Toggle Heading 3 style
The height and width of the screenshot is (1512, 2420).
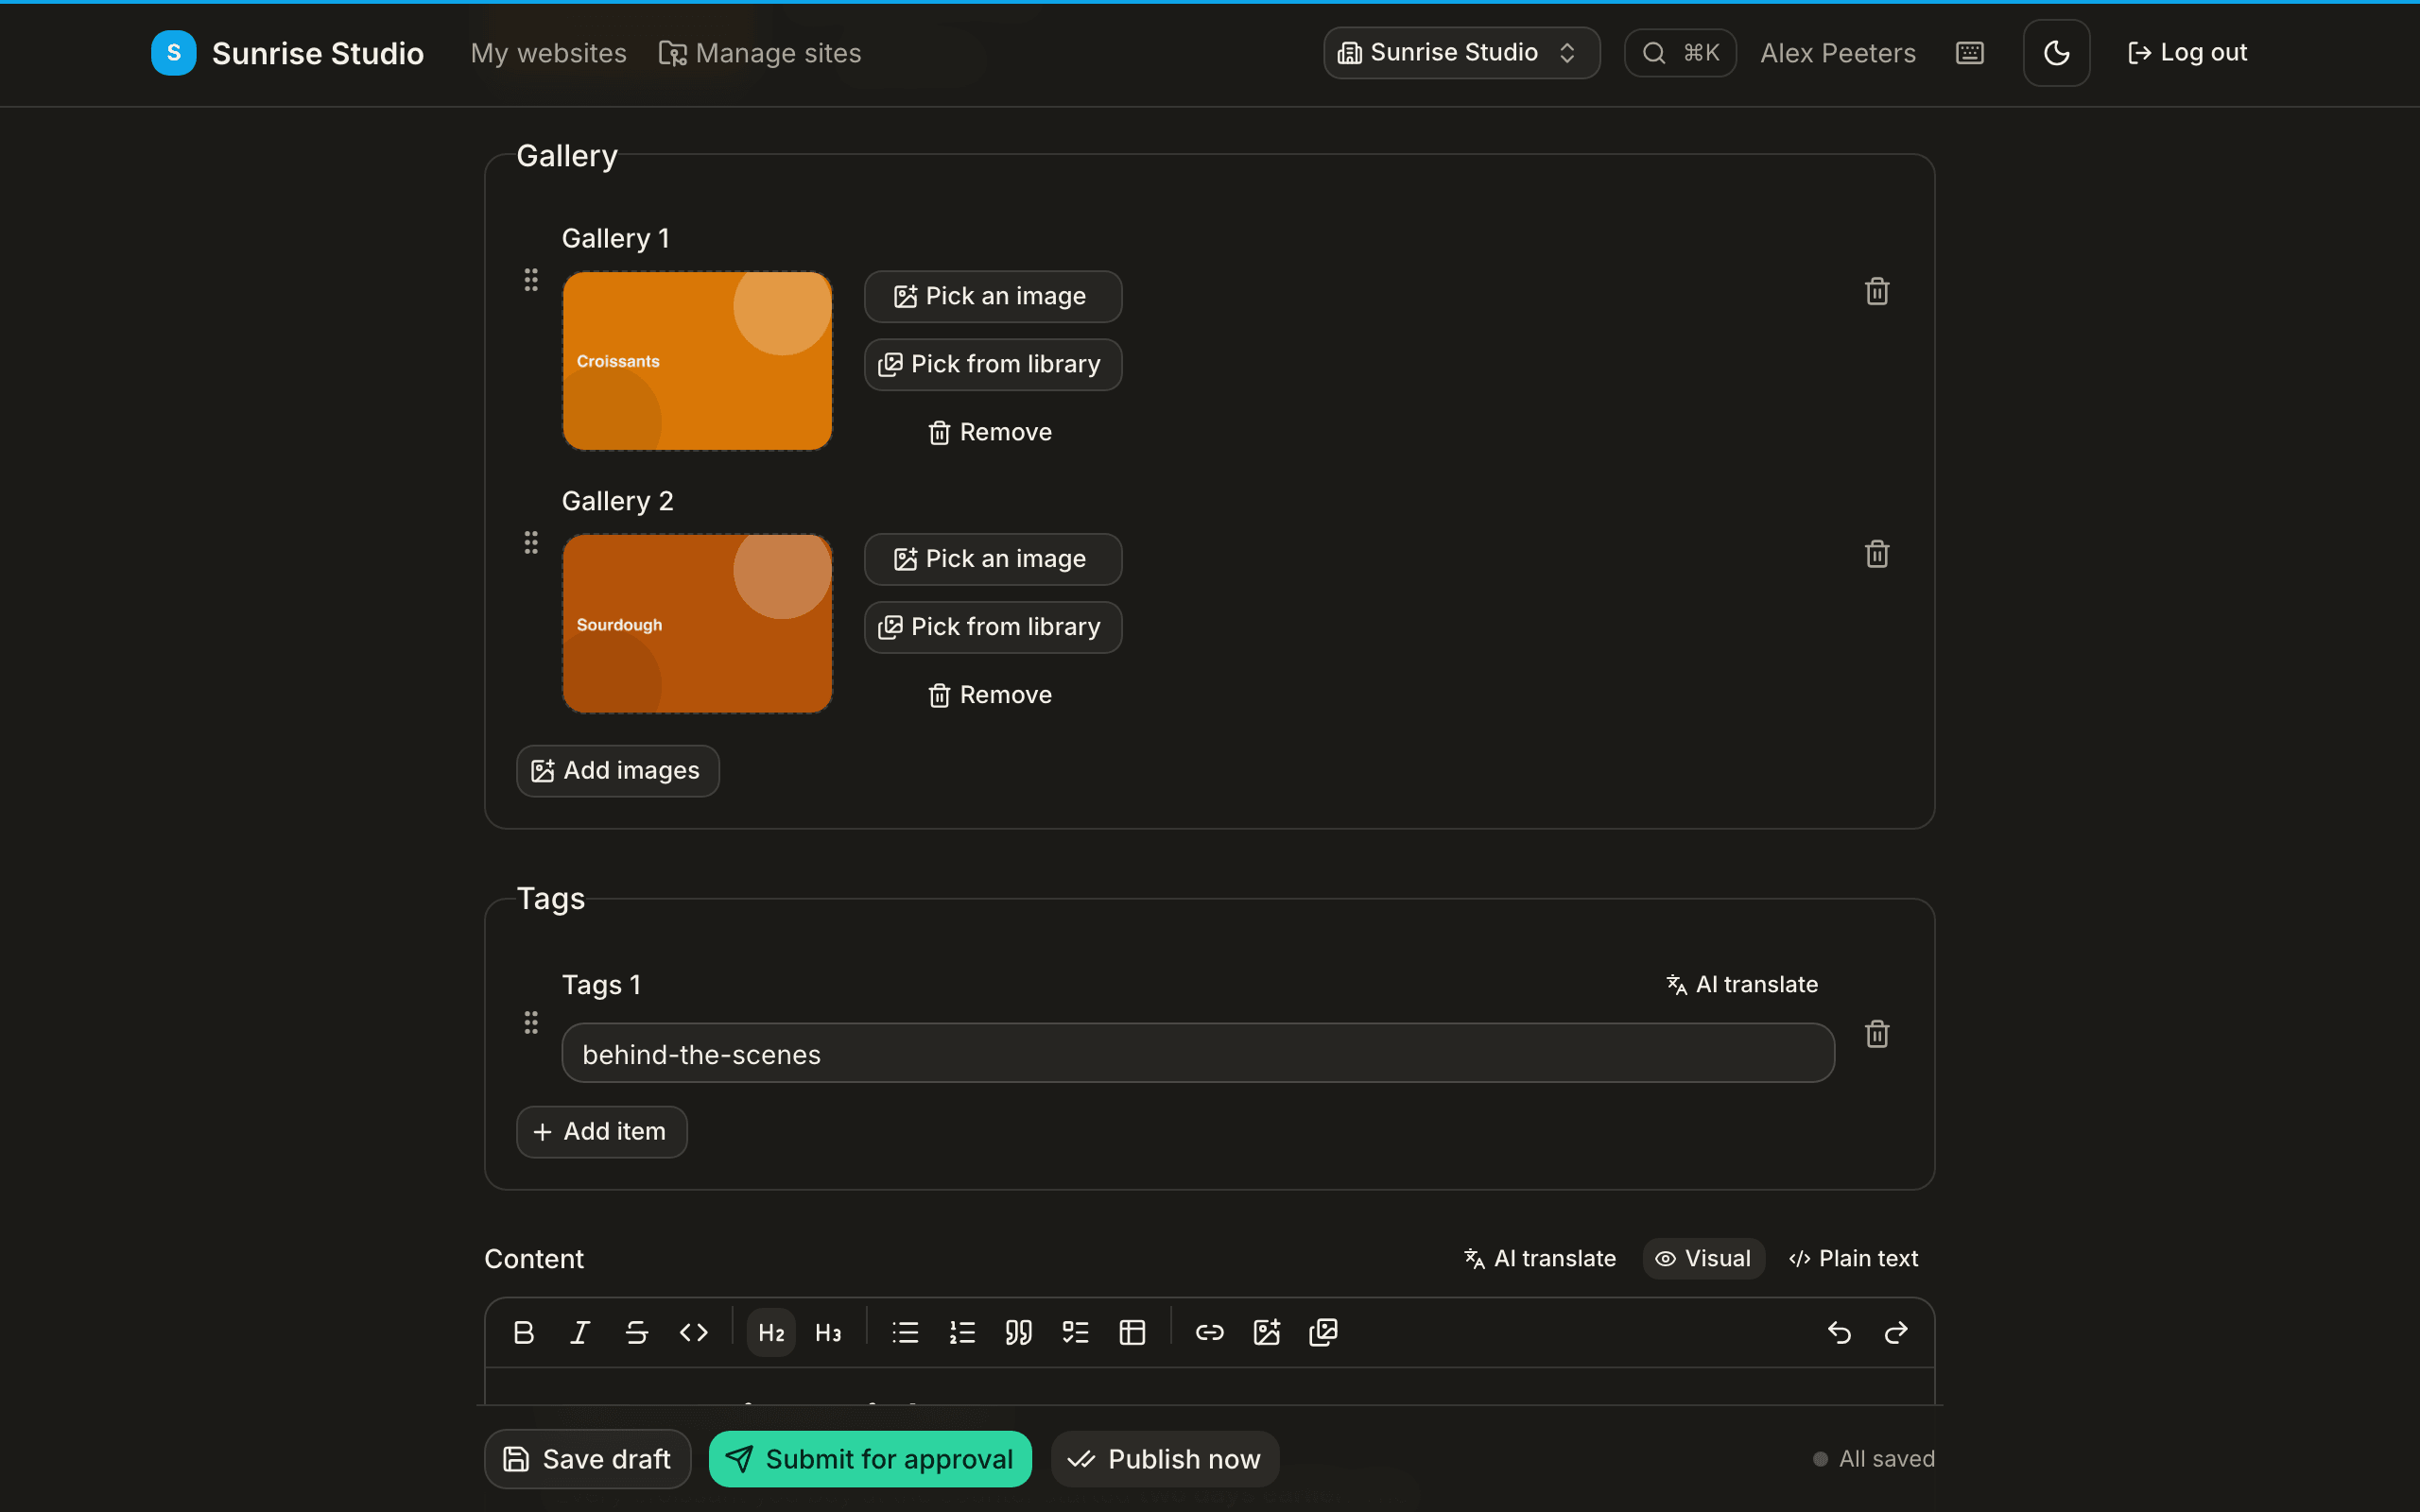click(828, 1332)
